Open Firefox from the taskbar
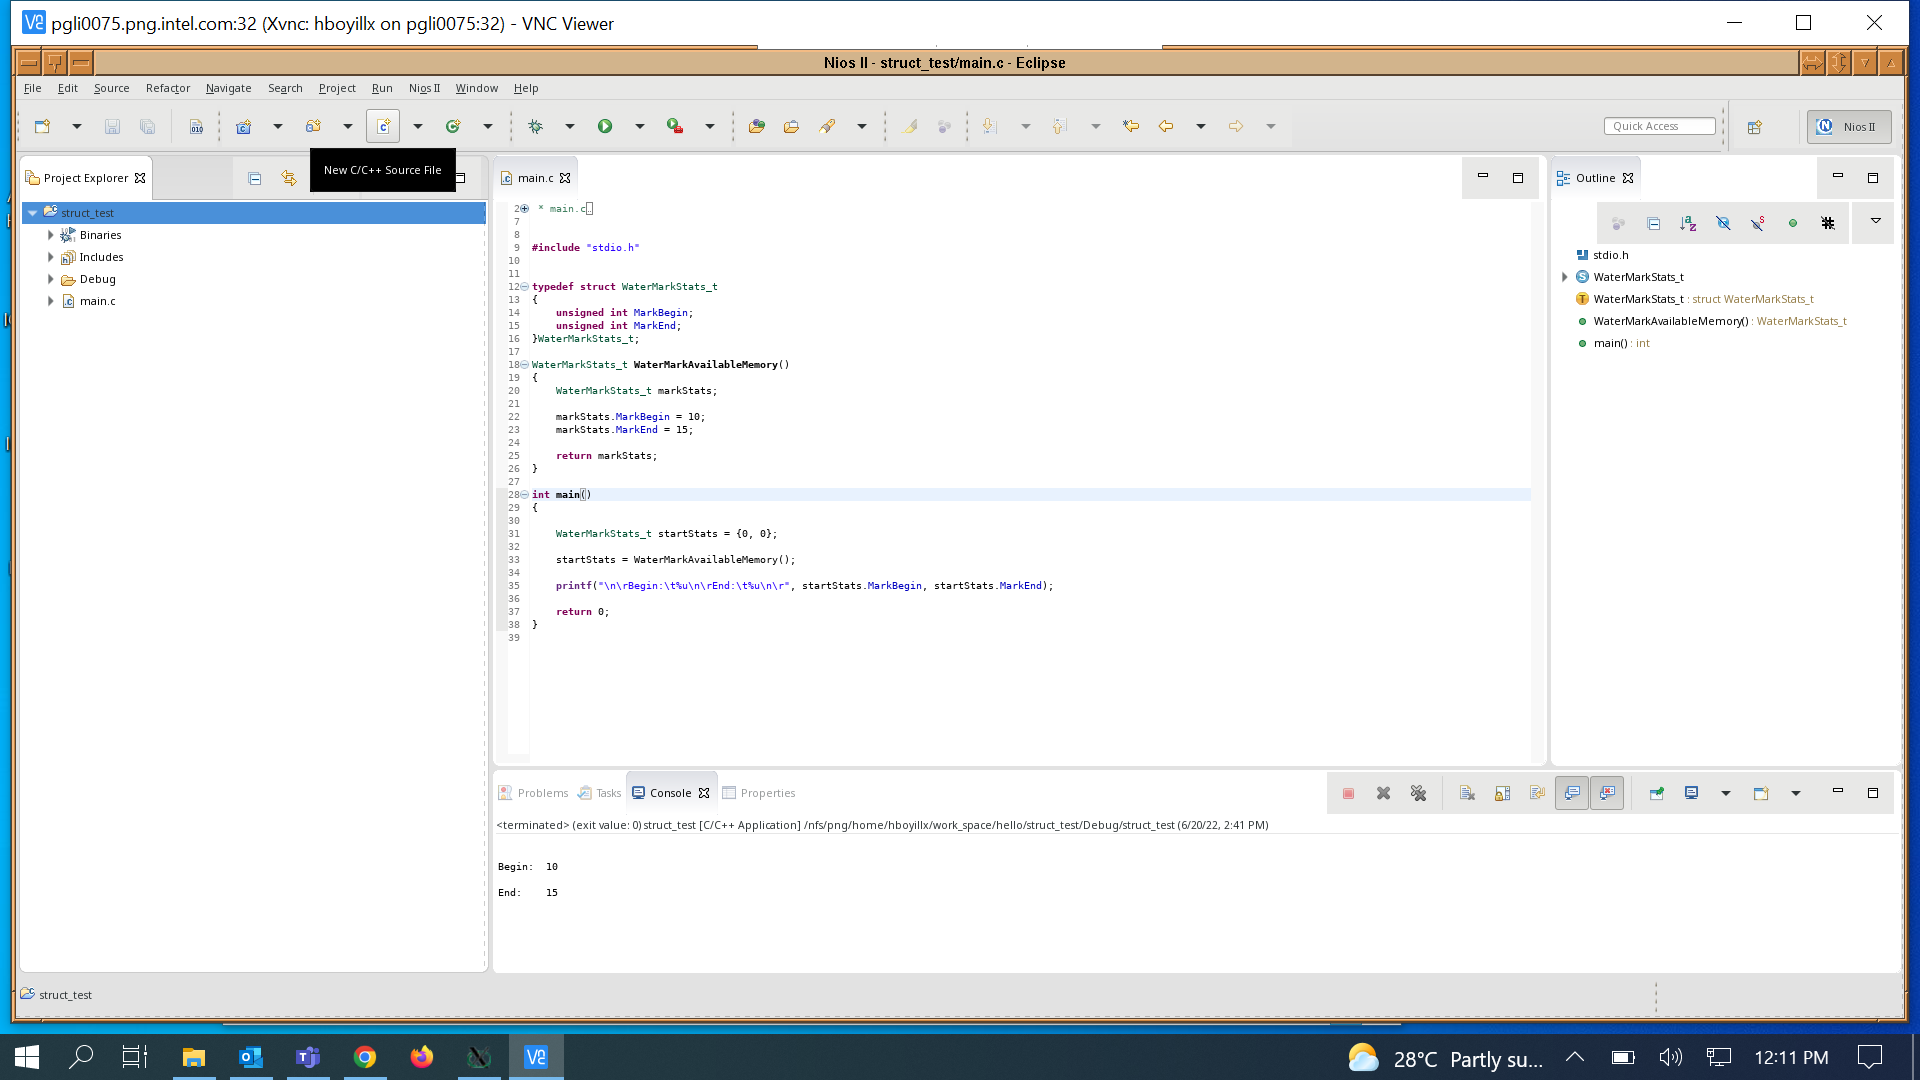Screen dimensions: 1920x1080 click(x=422, y=1057)
